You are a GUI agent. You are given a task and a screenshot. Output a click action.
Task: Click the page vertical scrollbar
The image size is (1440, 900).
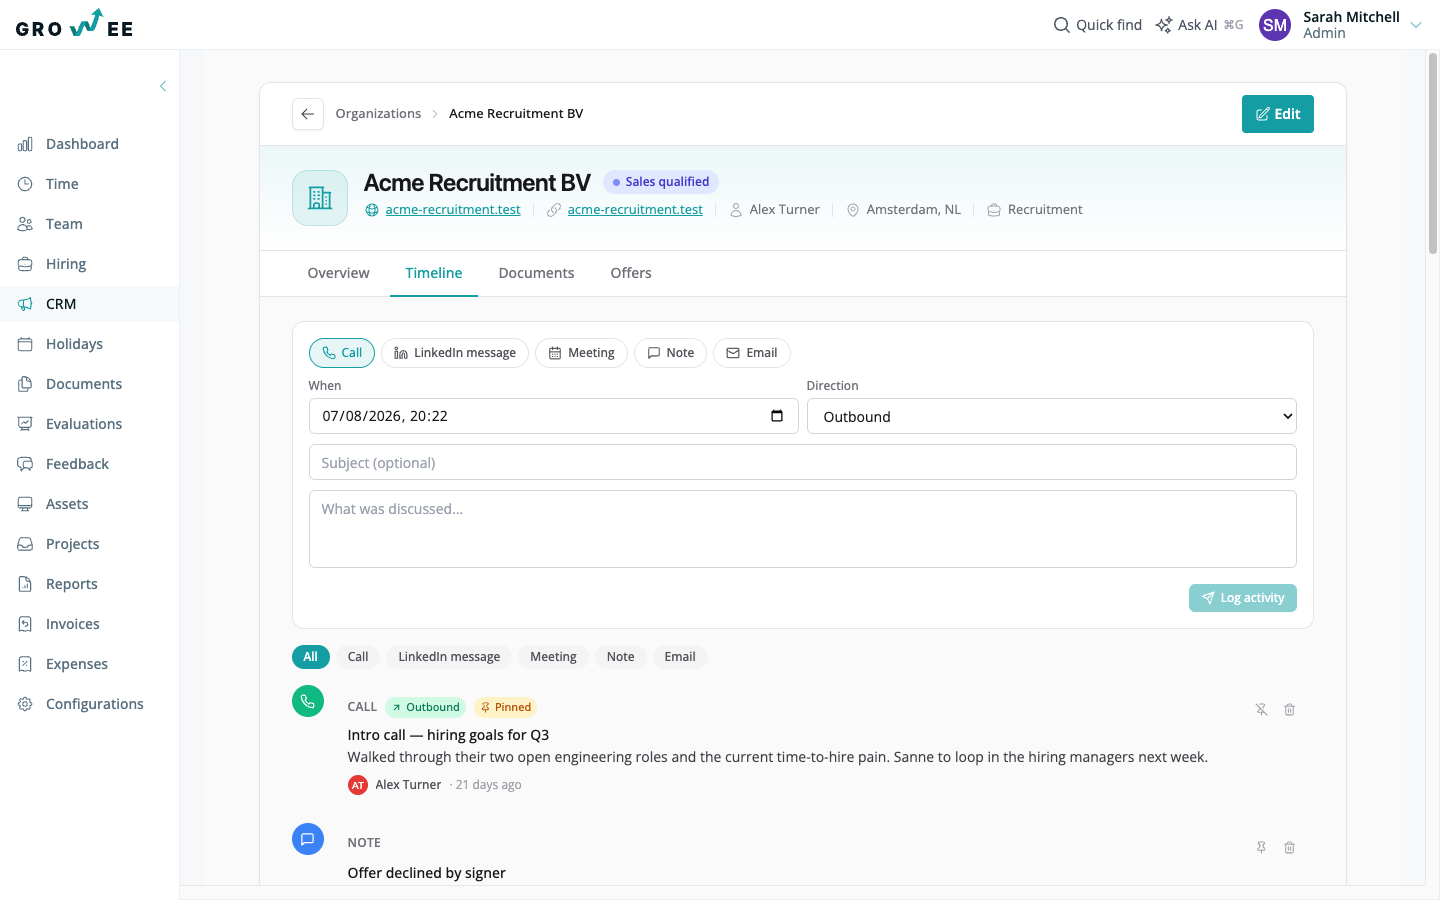pos(1433,155)
